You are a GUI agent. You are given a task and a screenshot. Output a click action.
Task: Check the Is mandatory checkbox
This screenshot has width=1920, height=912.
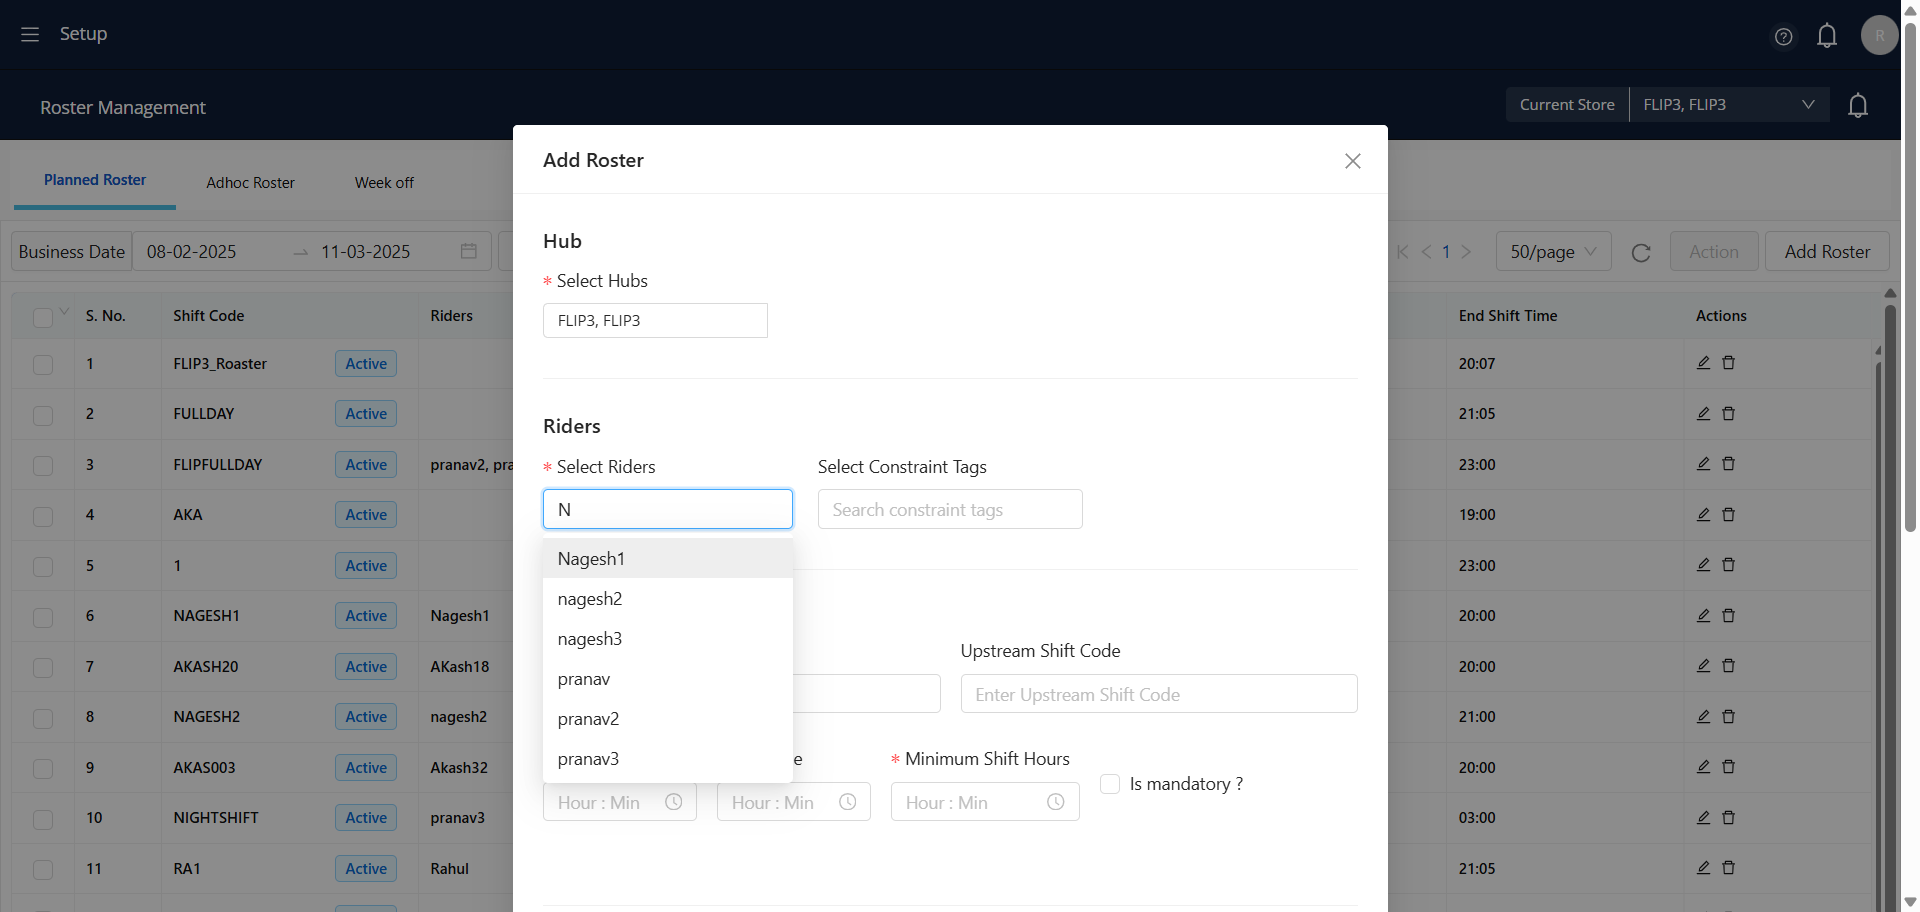[x=1110, y=784]
